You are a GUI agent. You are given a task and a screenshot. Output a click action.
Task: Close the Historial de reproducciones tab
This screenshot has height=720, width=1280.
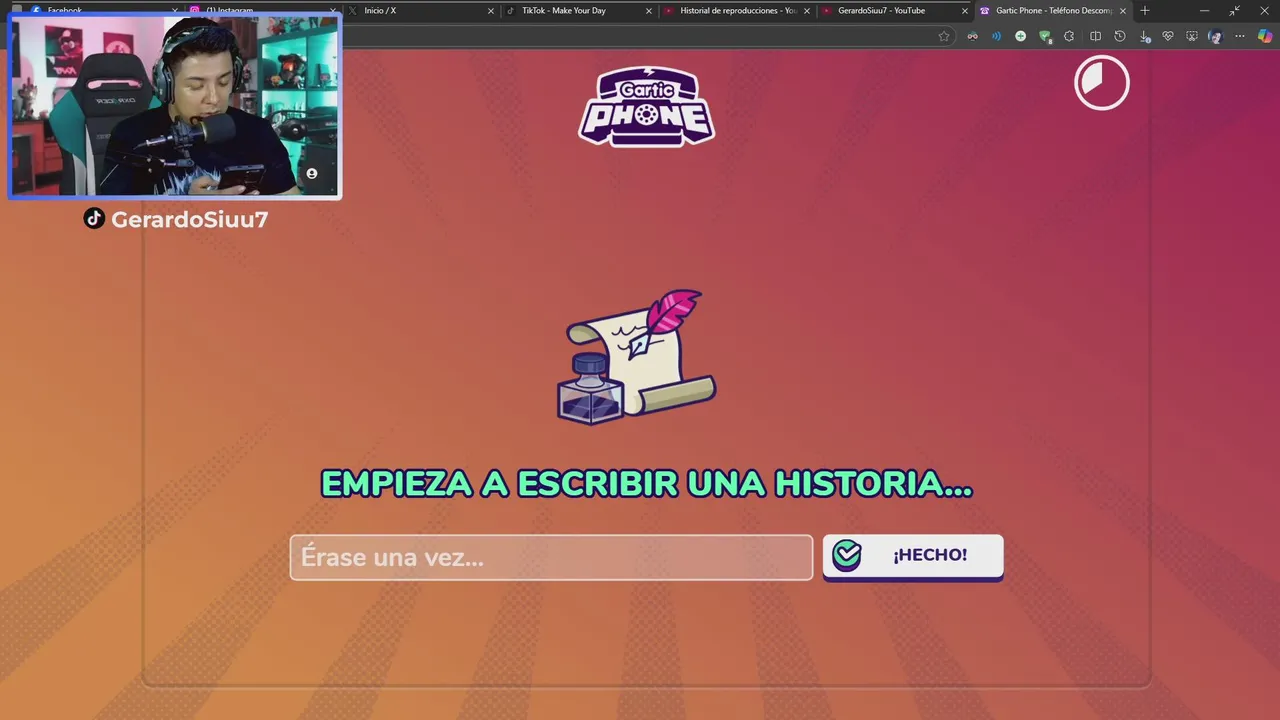tap(807, 11)
